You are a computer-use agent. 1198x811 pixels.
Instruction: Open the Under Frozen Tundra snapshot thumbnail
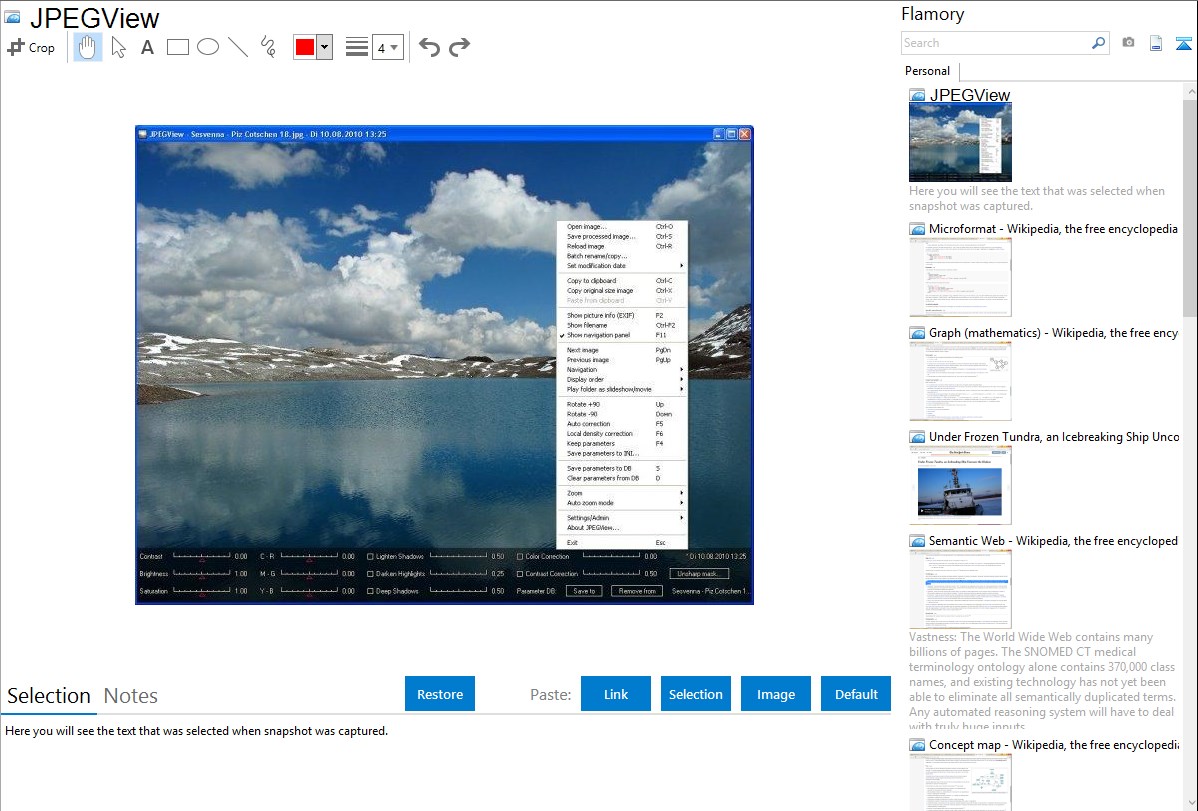tap(960, 485)
